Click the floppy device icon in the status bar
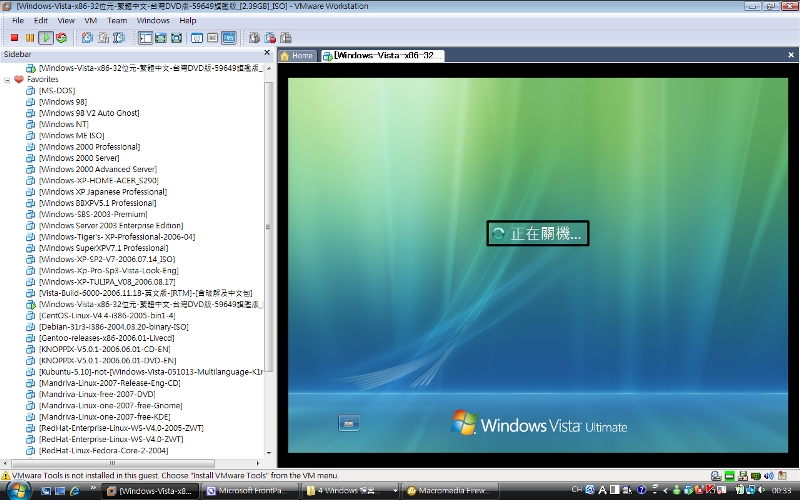Image resolution: width=800 pixels, height=500 pixels. click(743, 476)
